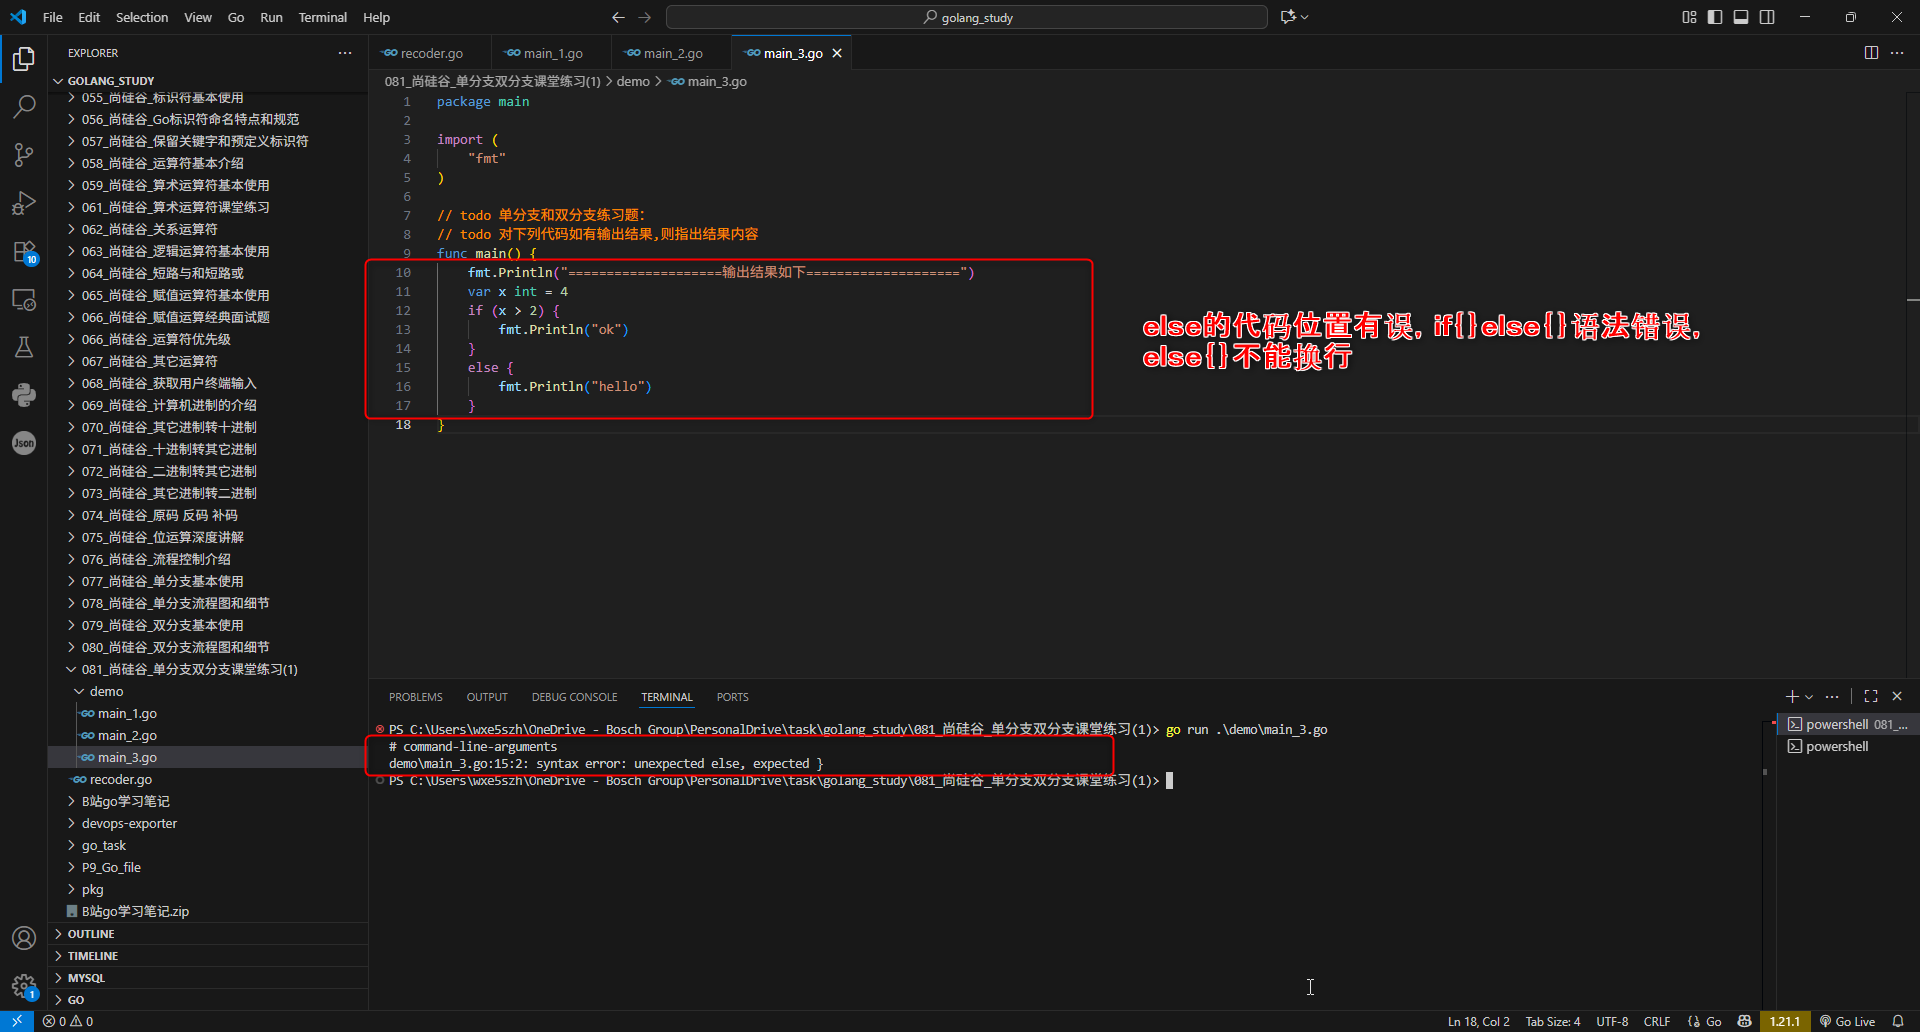Click the demo breadcrumb in editor path
The height and width of the screenshot is (1032, 1920).
click(x=633, y=81)
